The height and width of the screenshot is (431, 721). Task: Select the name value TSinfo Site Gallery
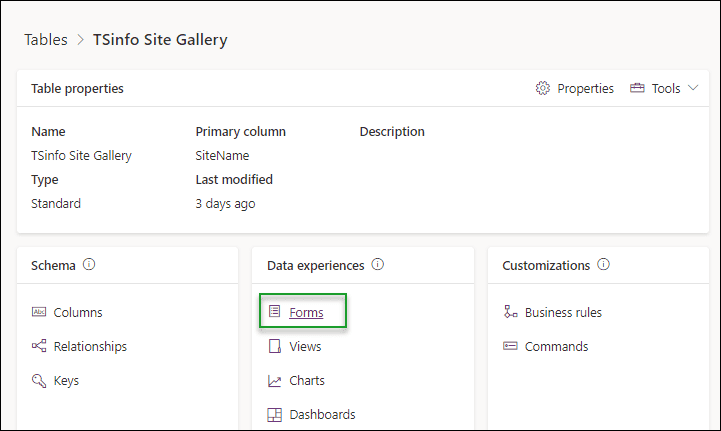coord(81,155)
